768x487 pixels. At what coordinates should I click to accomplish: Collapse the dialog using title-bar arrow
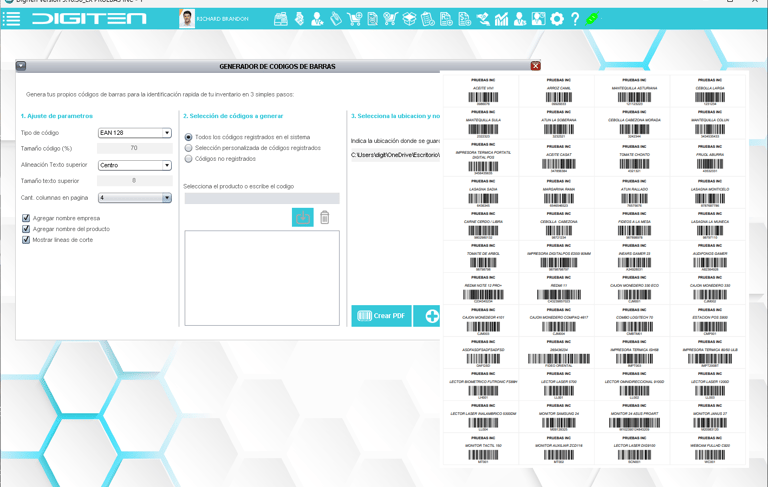(21, 66)
